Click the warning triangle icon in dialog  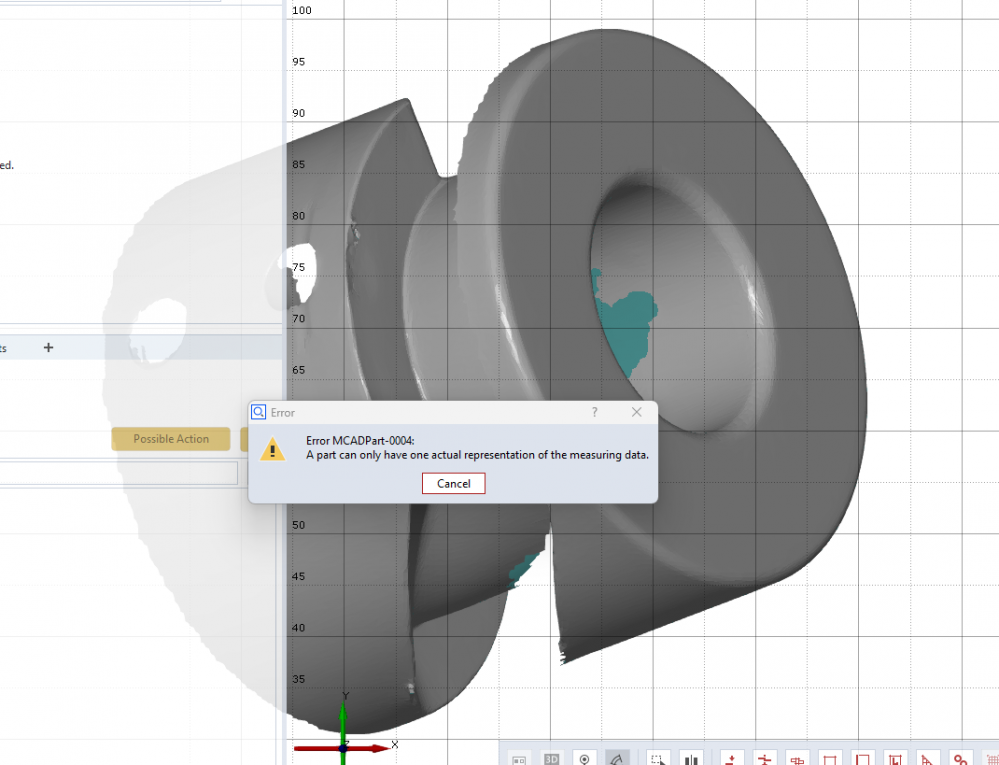(x=272, y=450)
